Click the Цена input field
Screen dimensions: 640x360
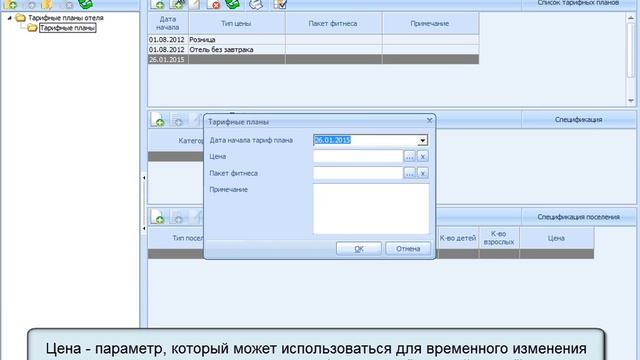pos(358,156)
